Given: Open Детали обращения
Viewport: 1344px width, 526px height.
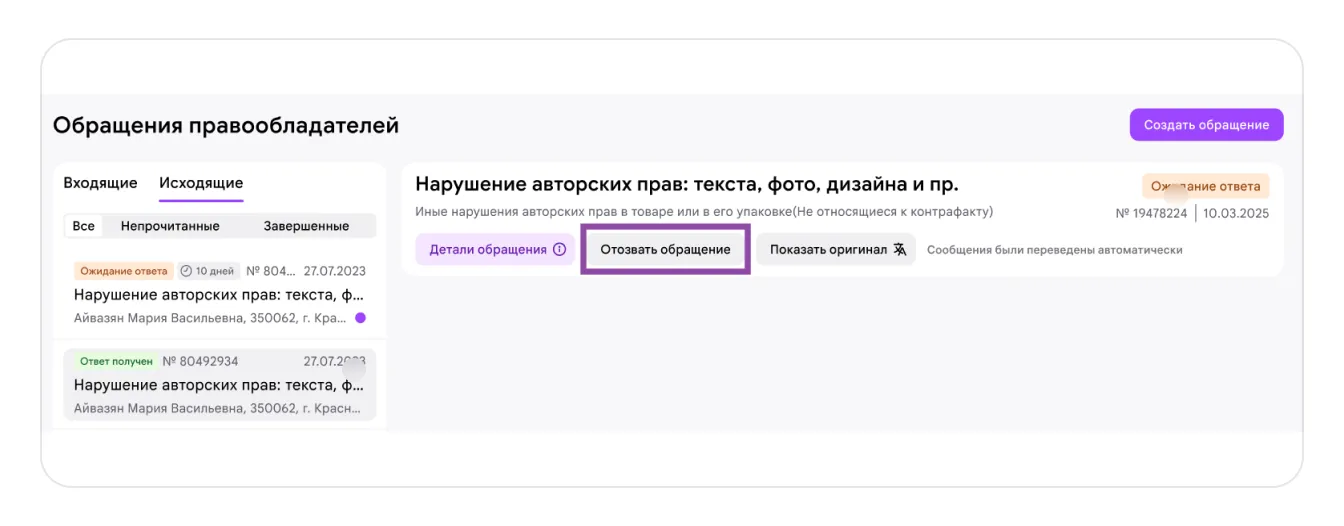Looking at the screenshot, I should pos(496,249).
